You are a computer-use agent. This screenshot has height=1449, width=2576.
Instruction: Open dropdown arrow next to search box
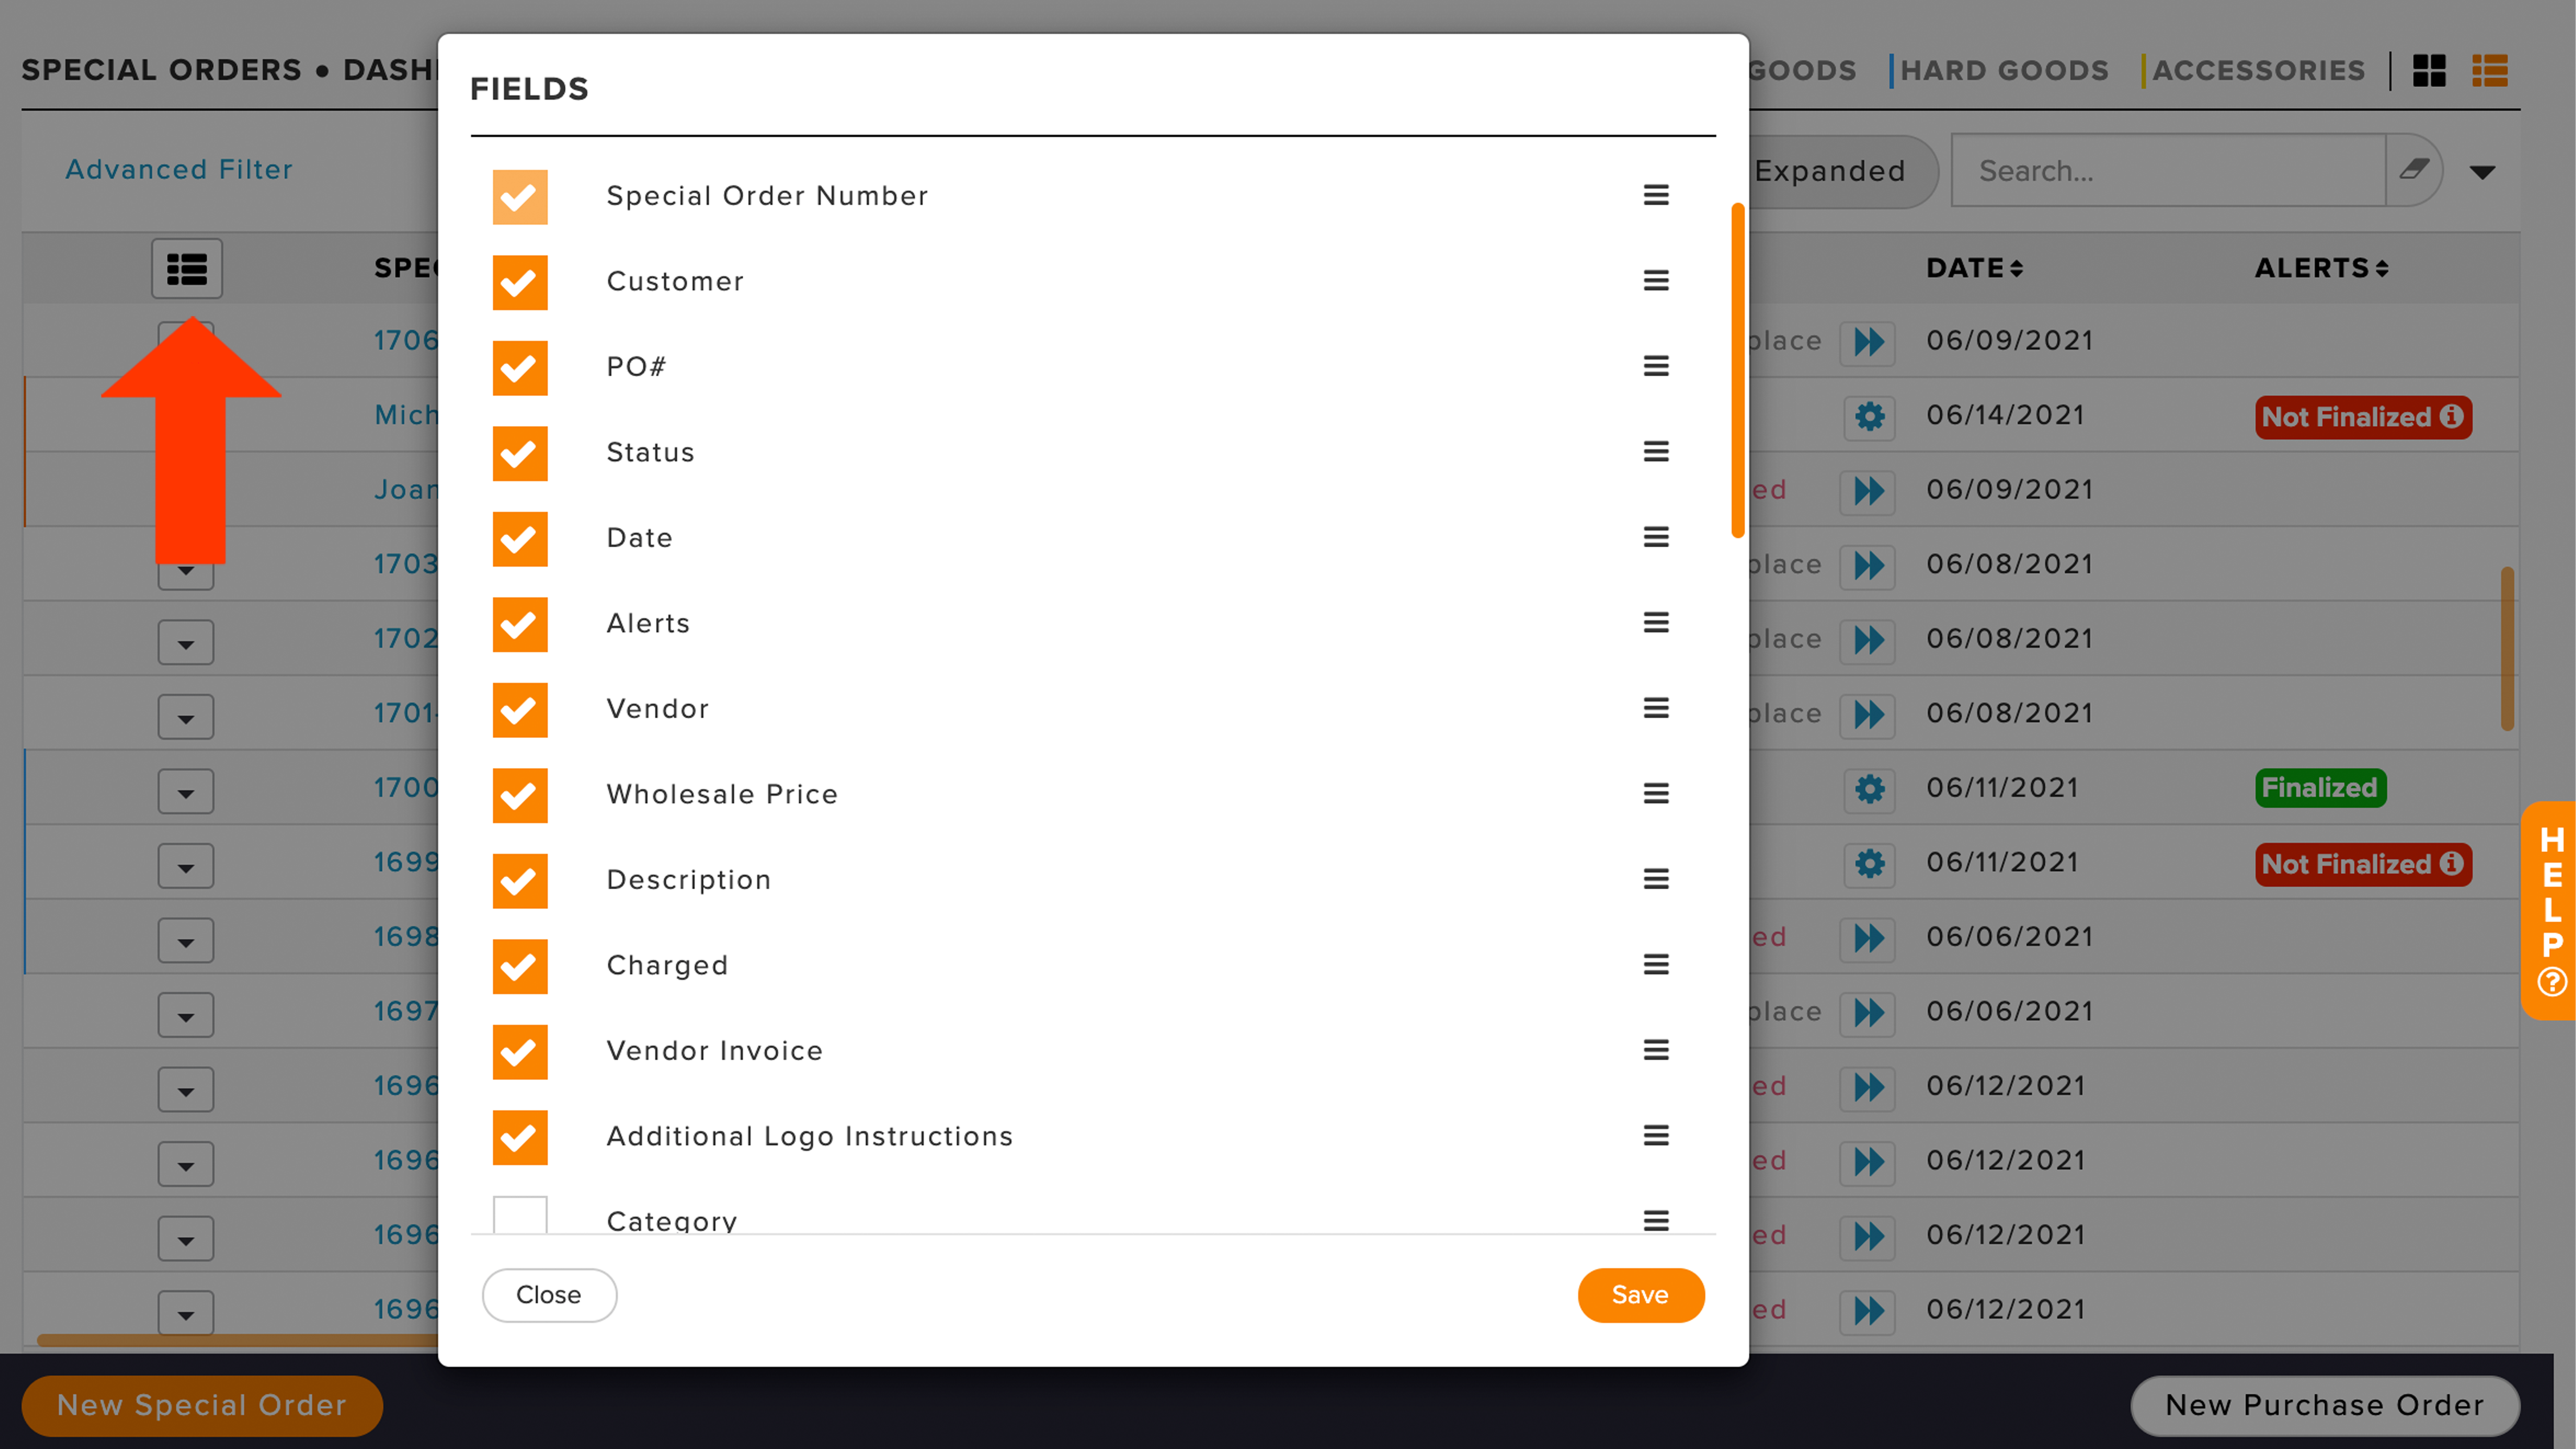pos(2482,172)
